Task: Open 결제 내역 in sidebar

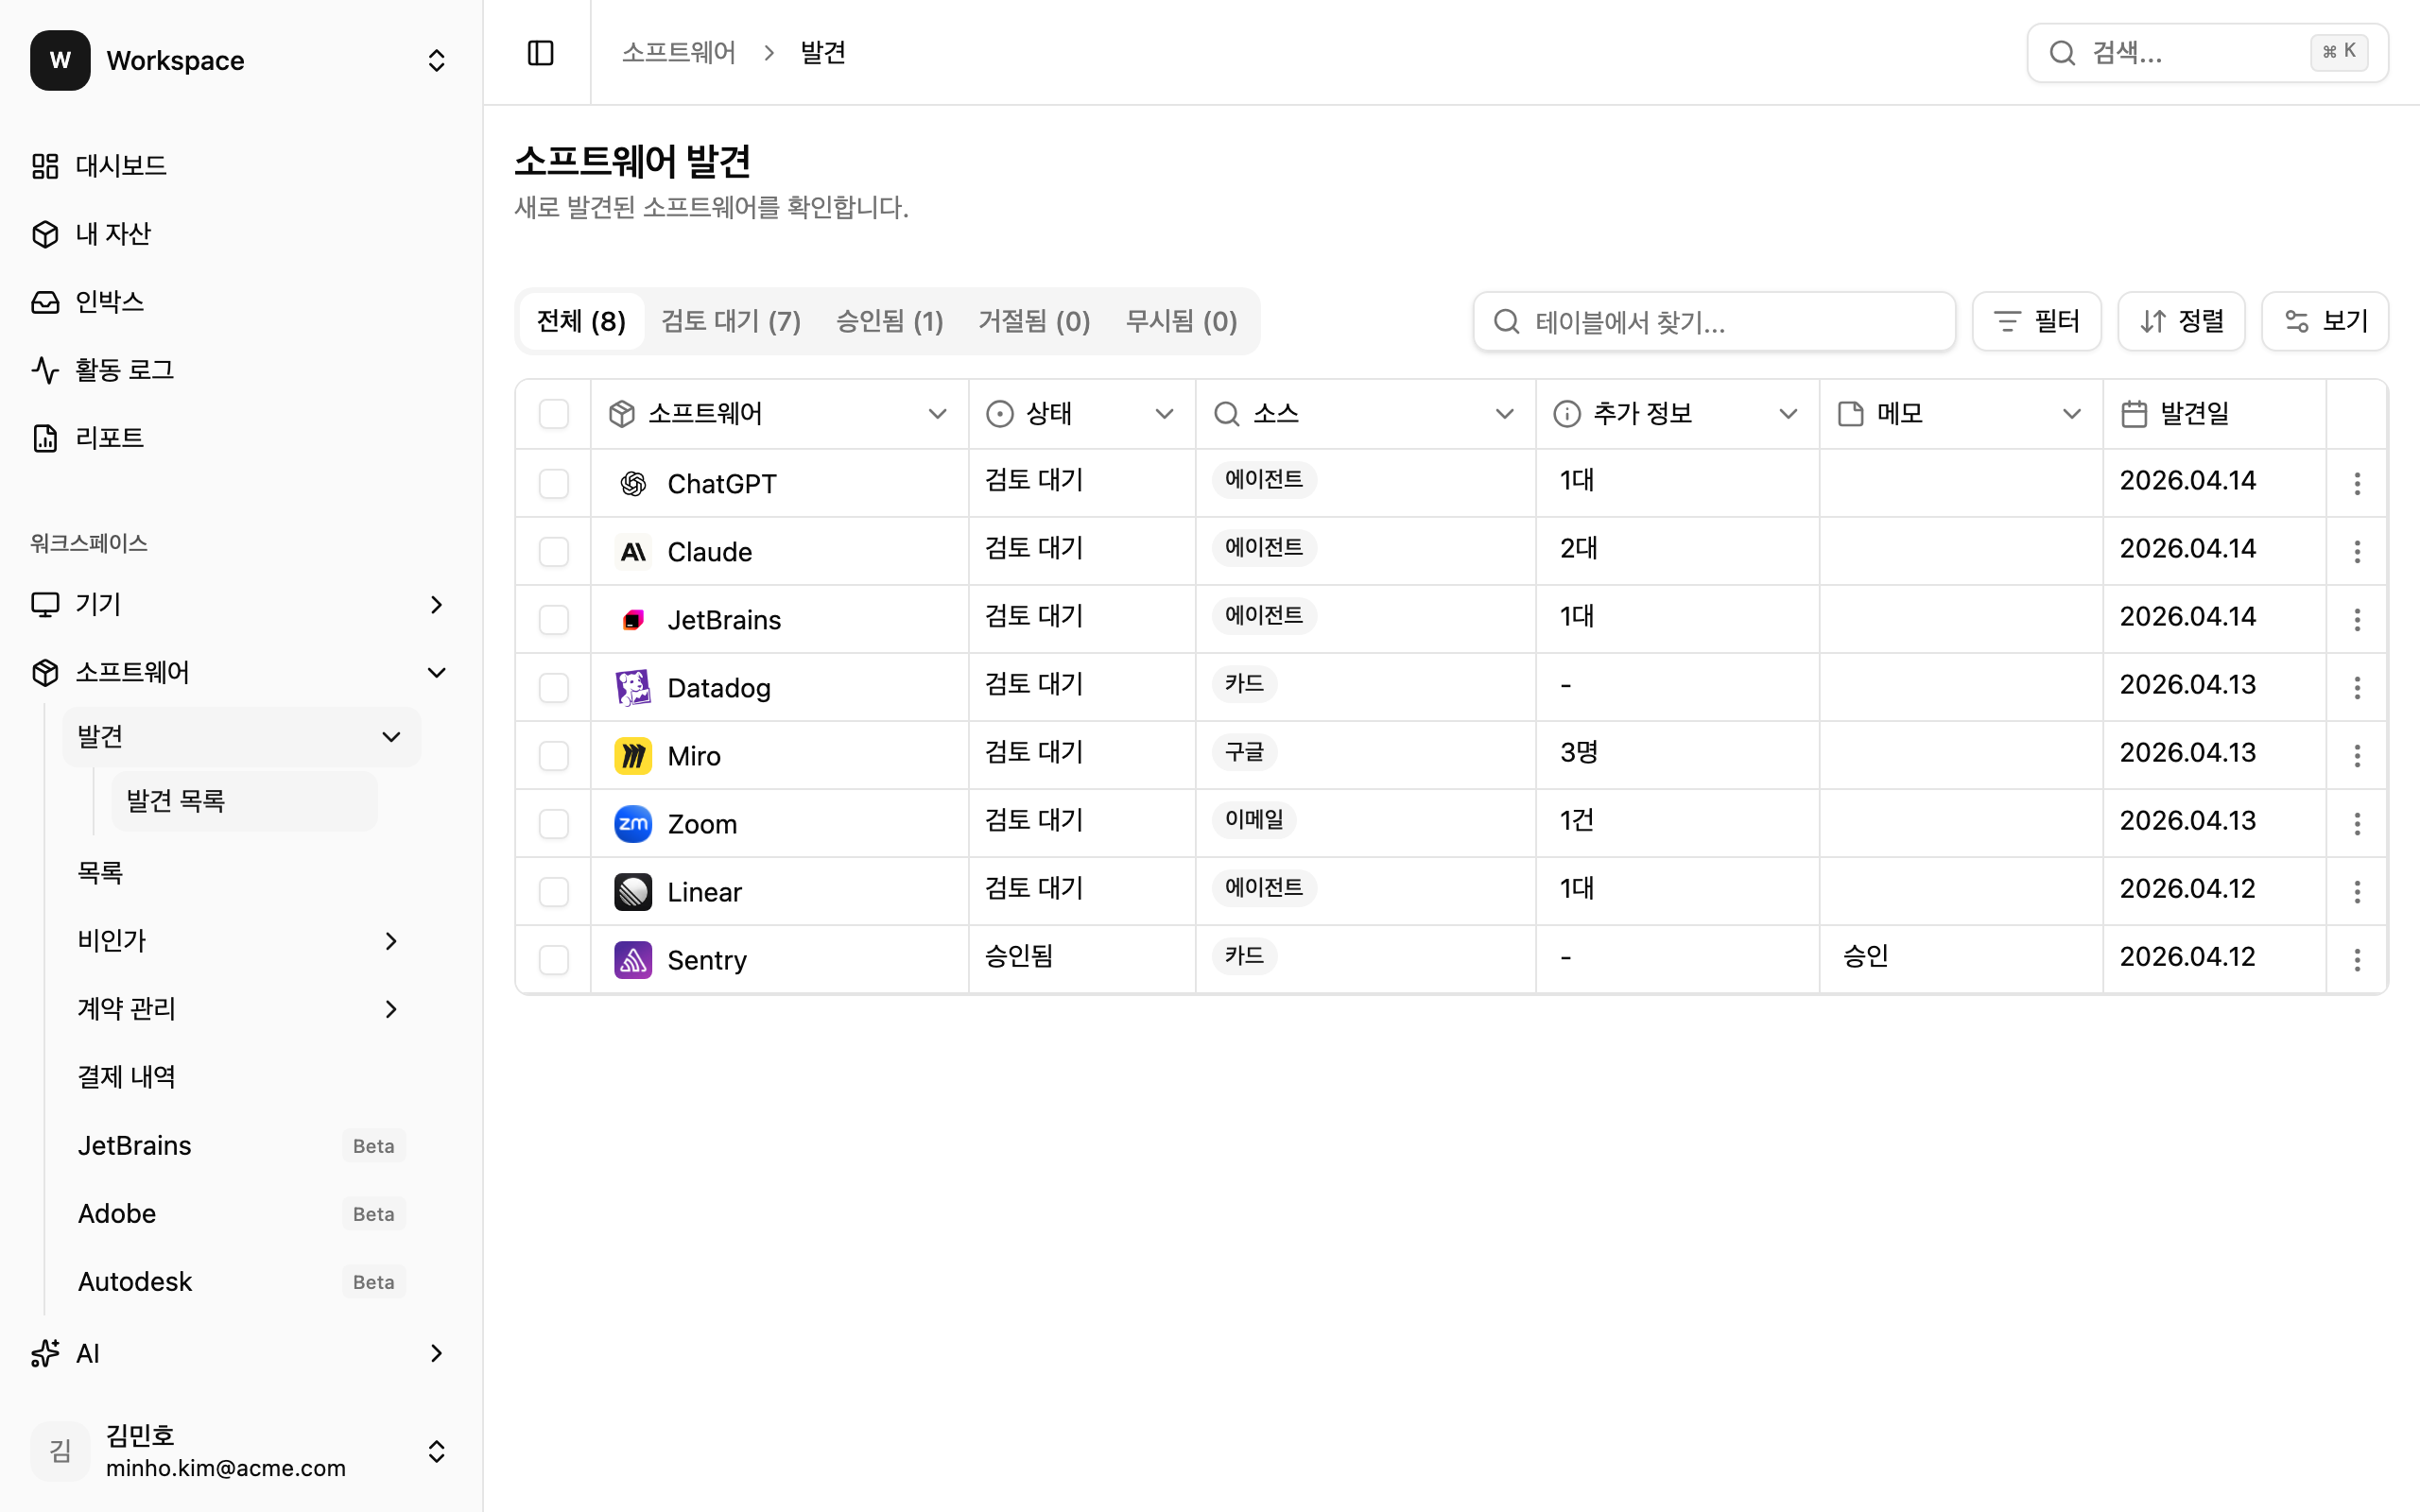Action: [126, 1077]
